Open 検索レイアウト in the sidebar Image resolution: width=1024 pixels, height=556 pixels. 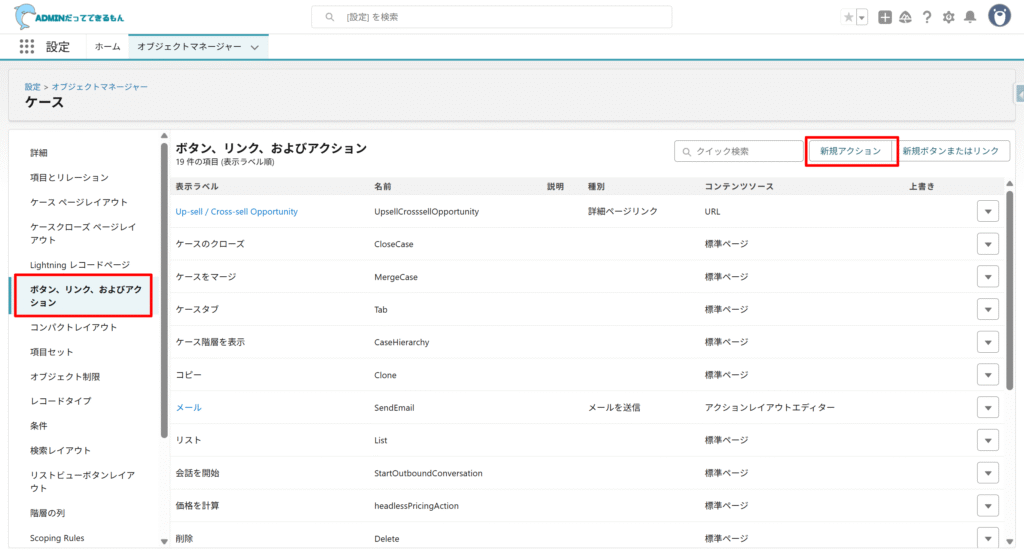coord(60,450)
